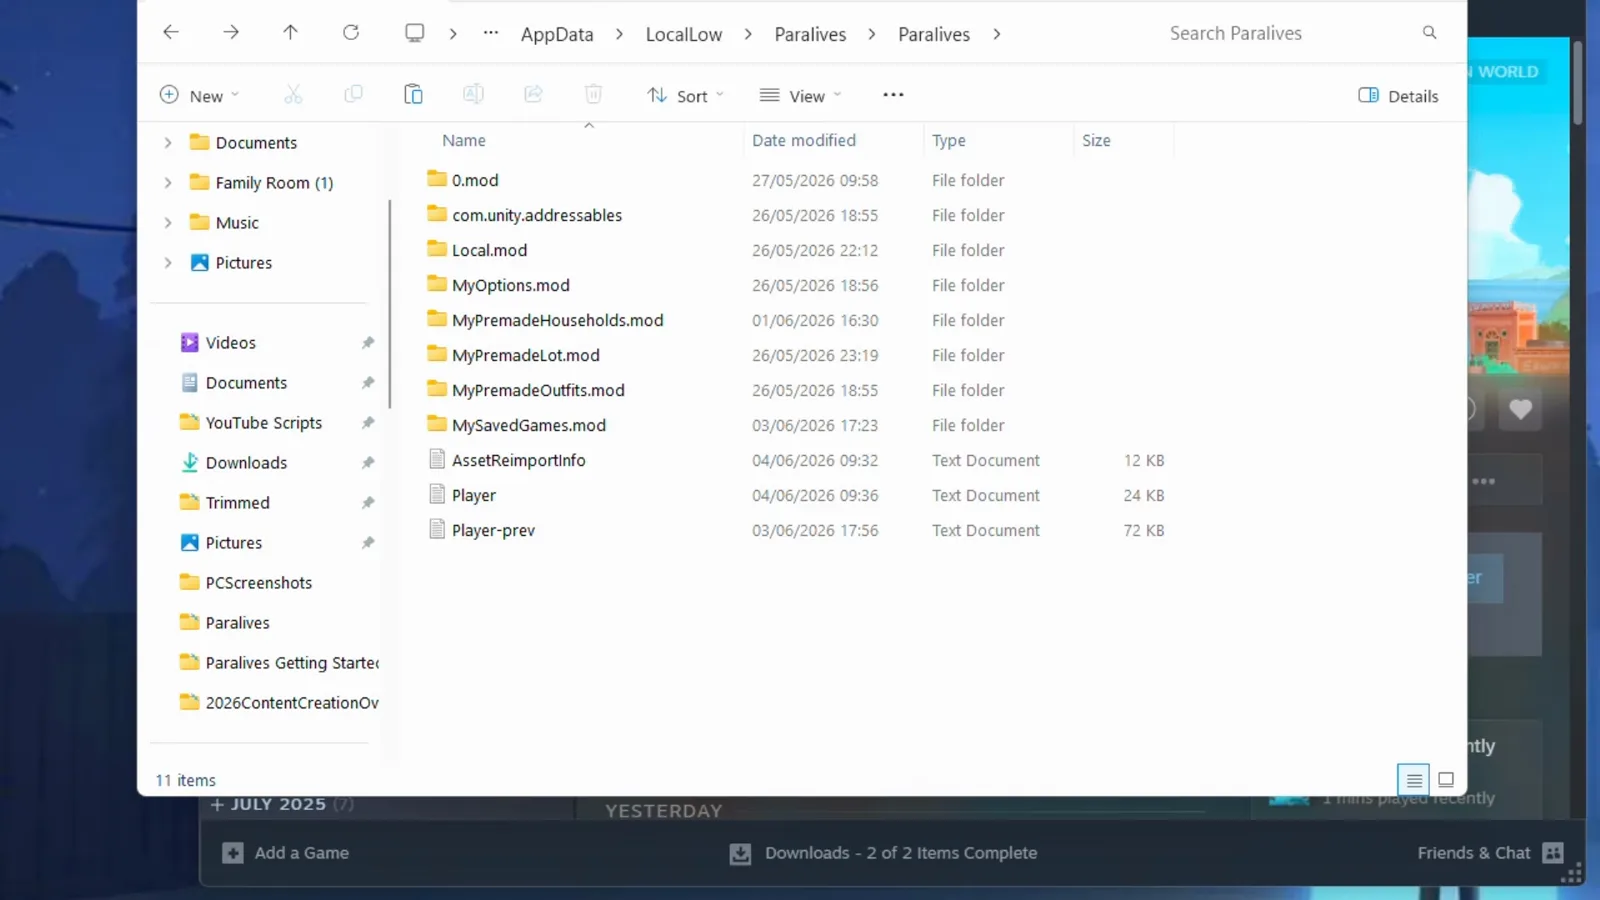Open Friends & Chat in Steam
Viewport: 1600px width, 900px height.
1490,853
